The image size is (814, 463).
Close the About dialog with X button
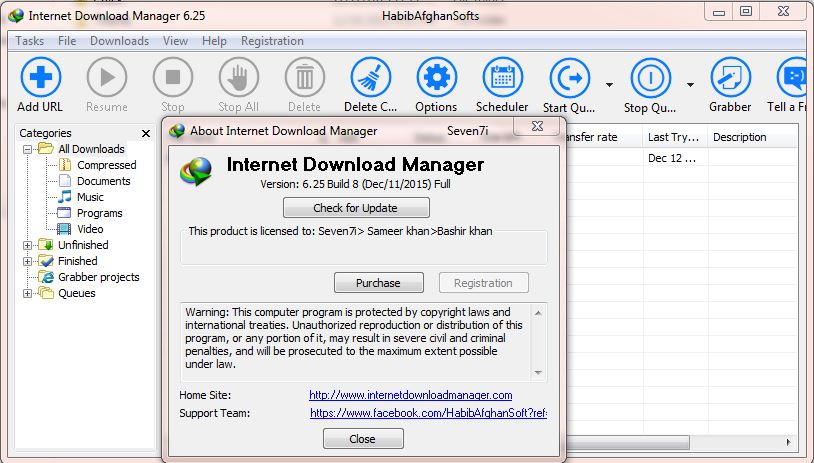pos(537,126)
